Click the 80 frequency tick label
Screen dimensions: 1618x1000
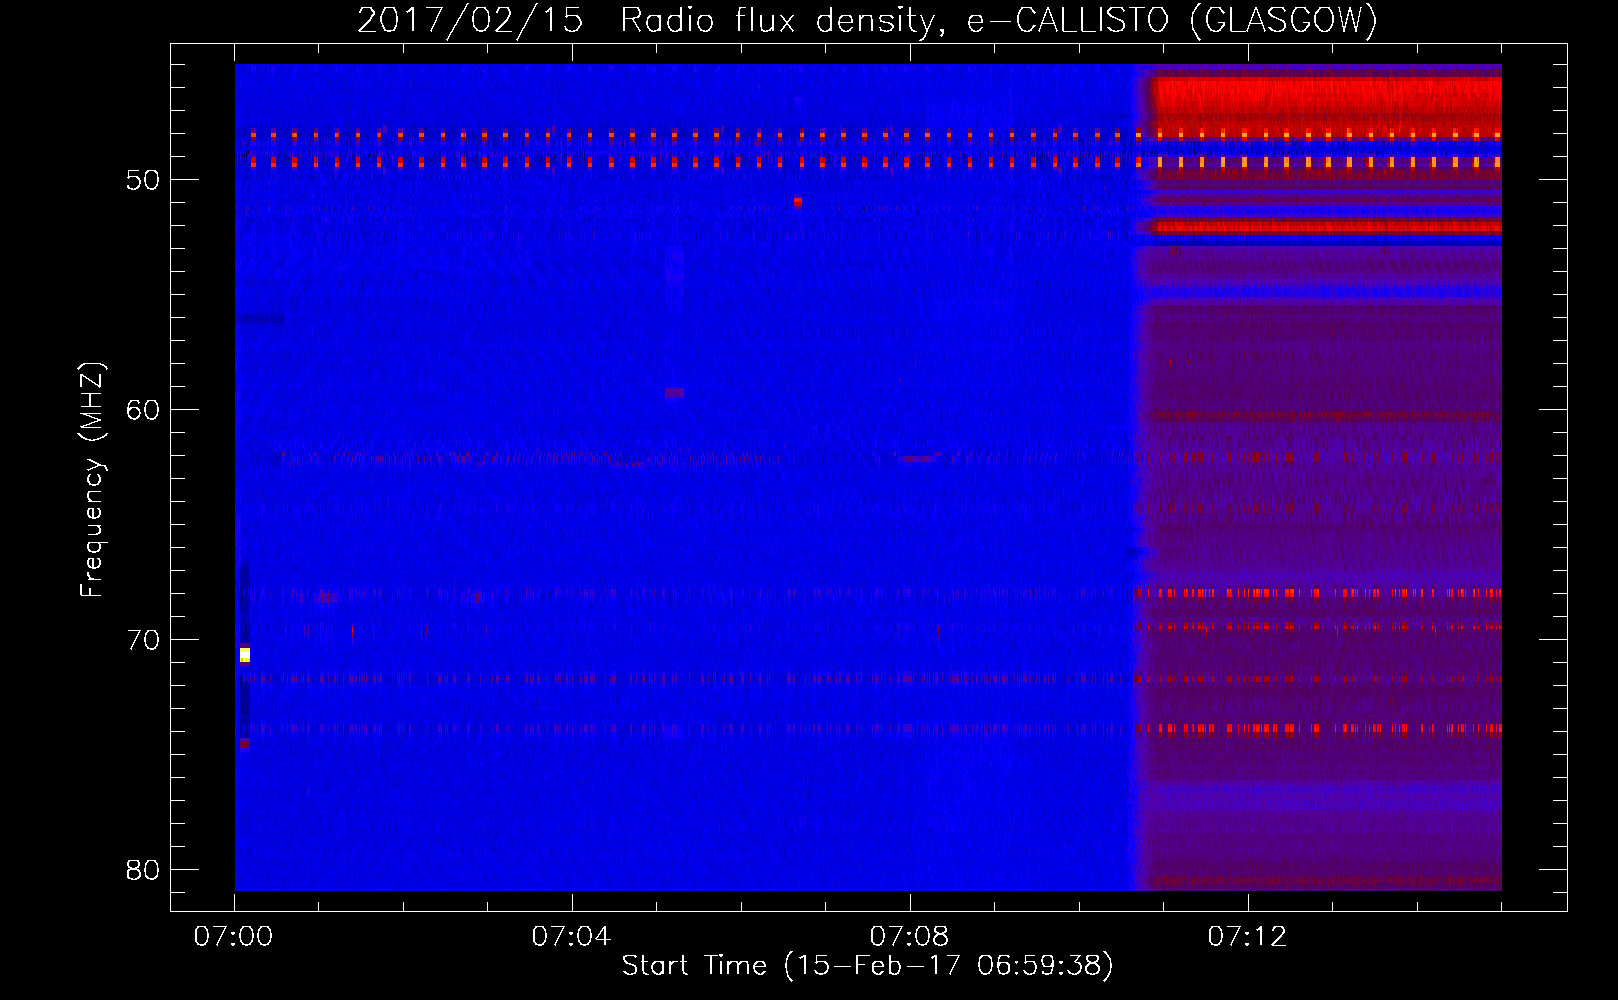[x=143, y=870]
